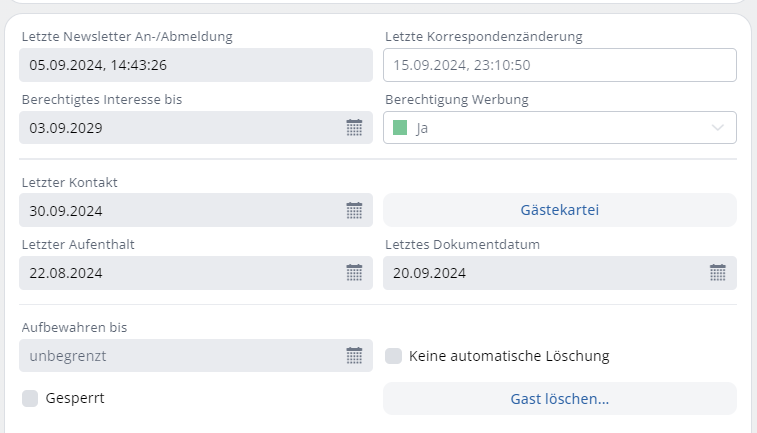Click the Letzter Aufenthalt date value

click(x=66, y=273)
